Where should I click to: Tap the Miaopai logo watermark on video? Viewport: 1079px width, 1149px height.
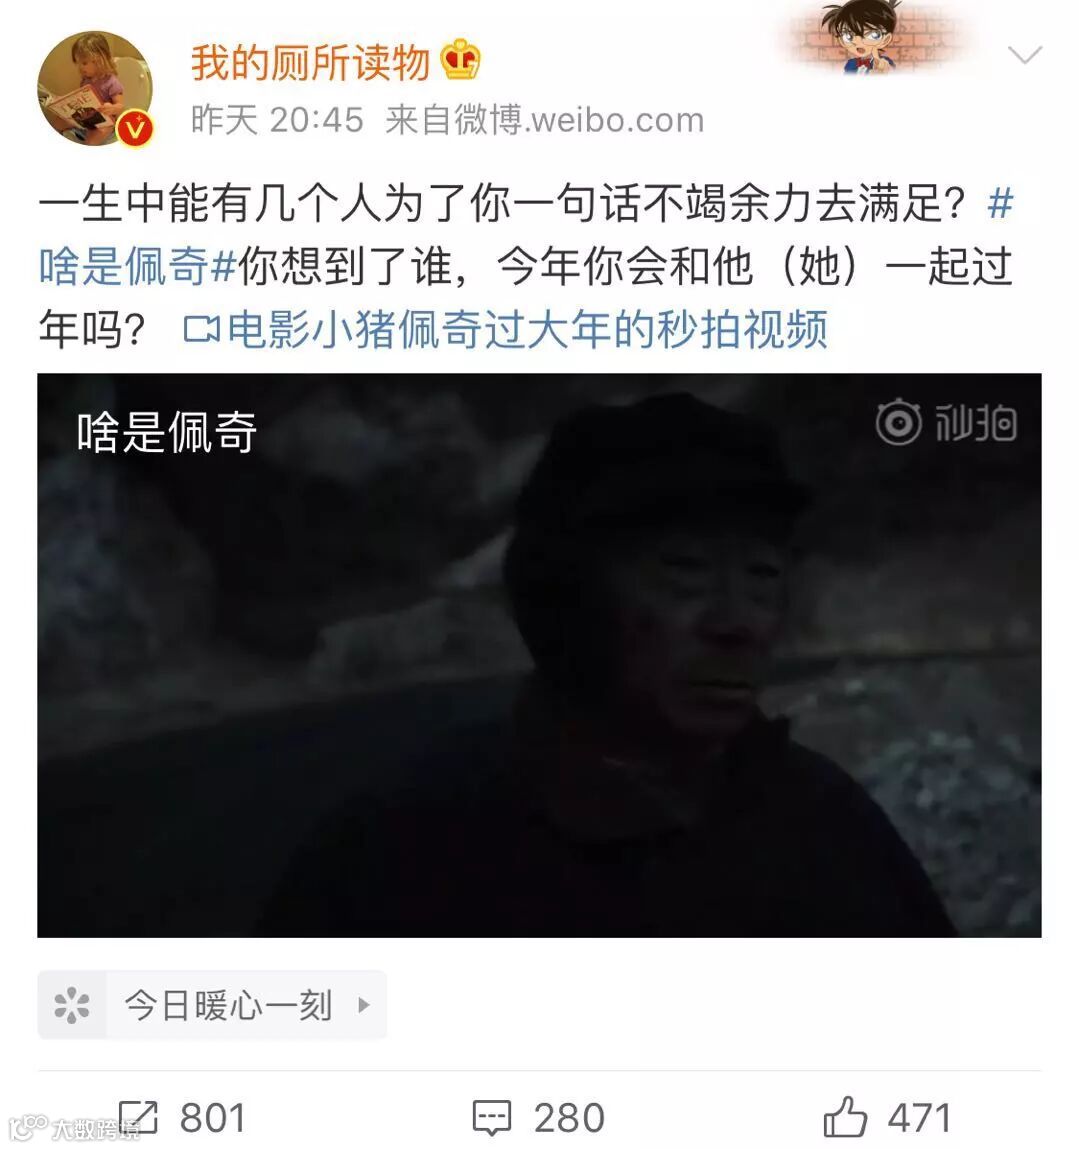coord(946,422)
